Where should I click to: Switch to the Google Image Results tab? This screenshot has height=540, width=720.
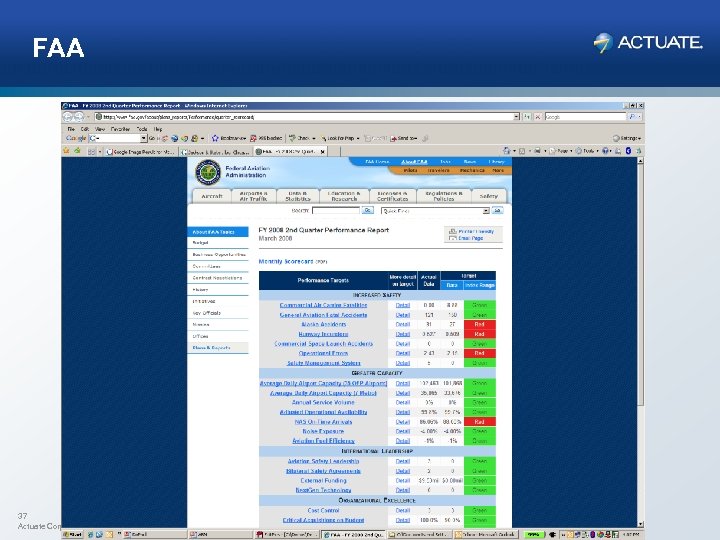point(141,152)
